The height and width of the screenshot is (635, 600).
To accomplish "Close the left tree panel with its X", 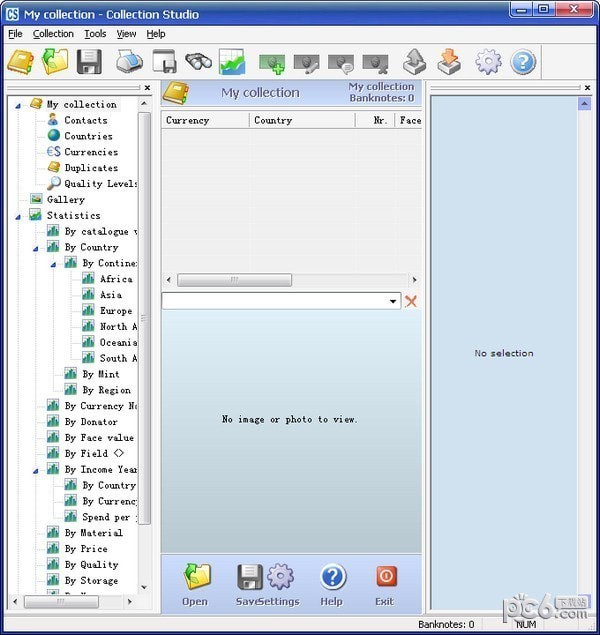I will point(147,87).
